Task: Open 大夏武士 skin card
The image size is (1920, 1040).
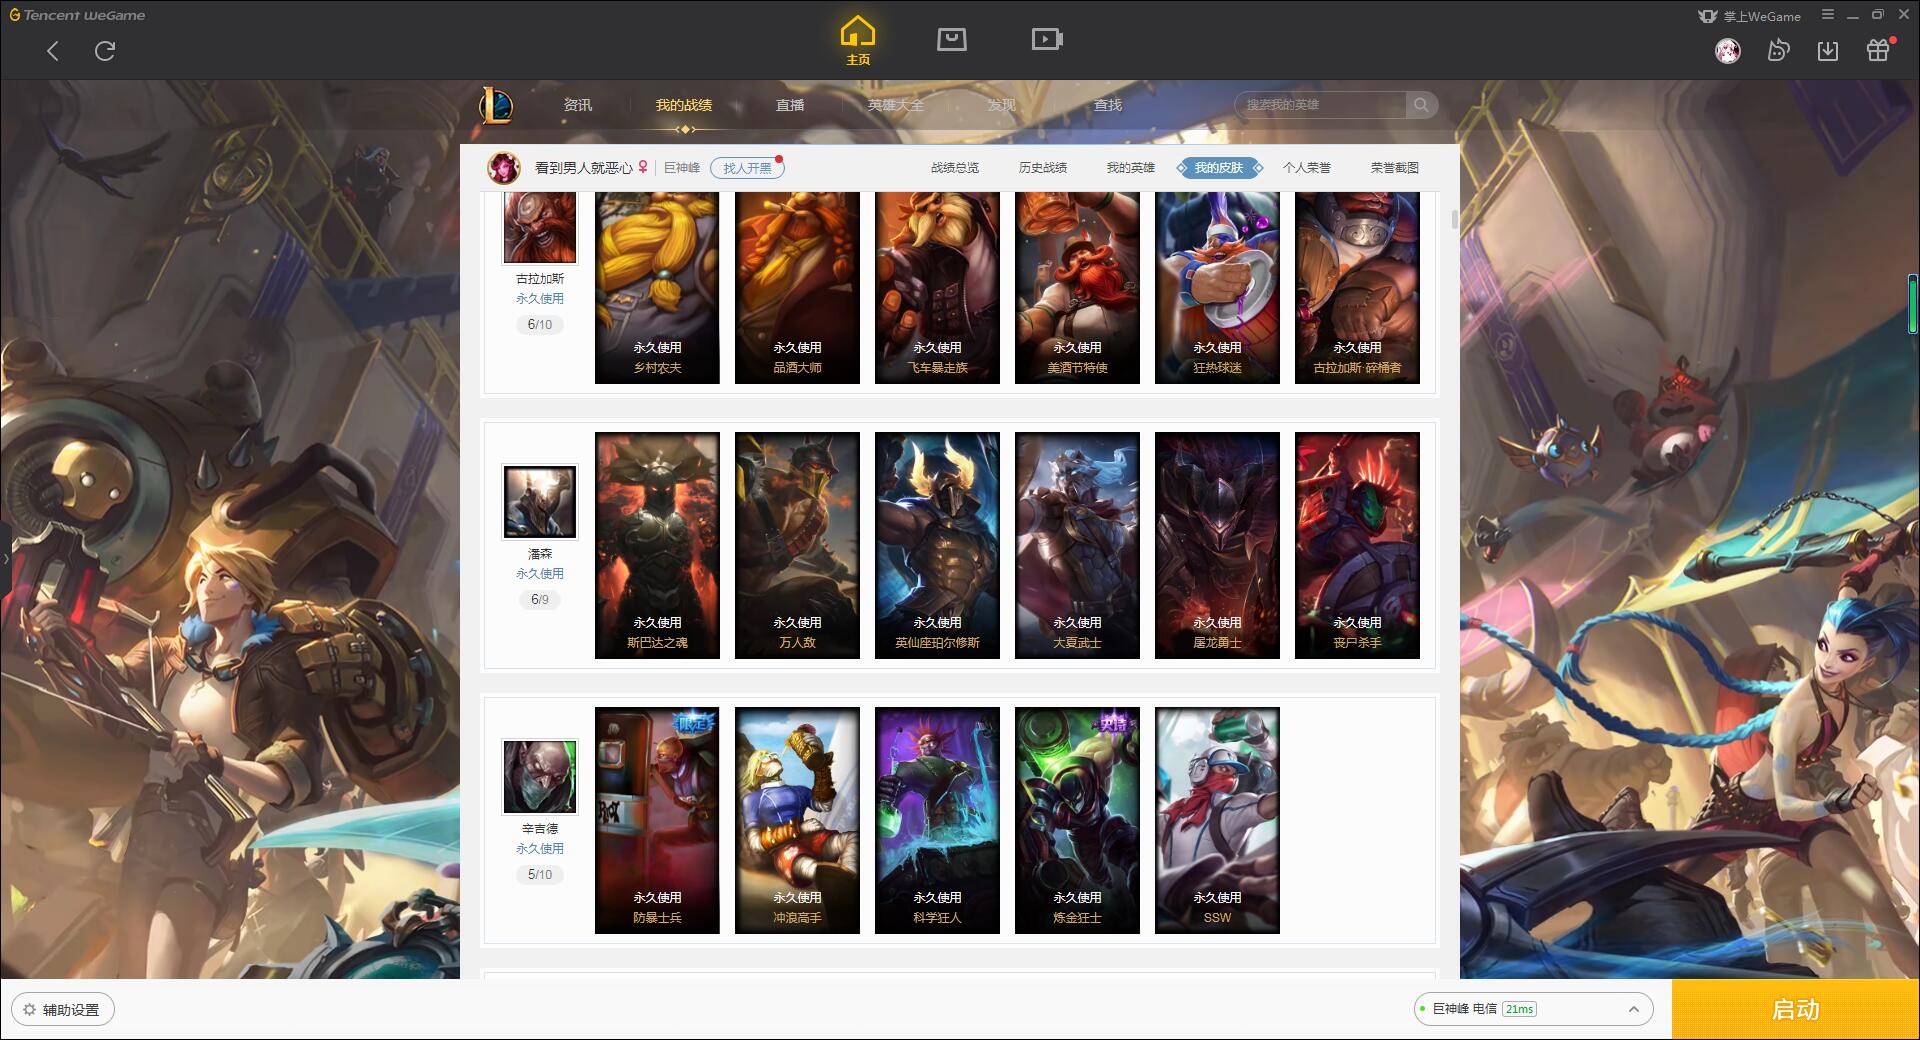Action: click(1077, 545)
